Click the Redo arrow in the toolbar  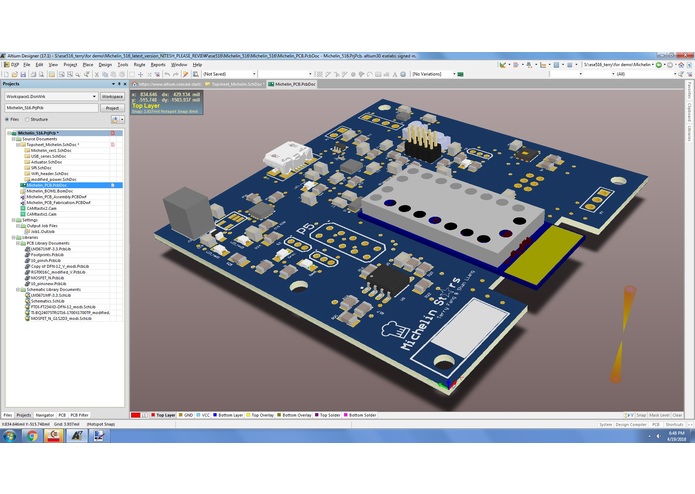(176, 74)
